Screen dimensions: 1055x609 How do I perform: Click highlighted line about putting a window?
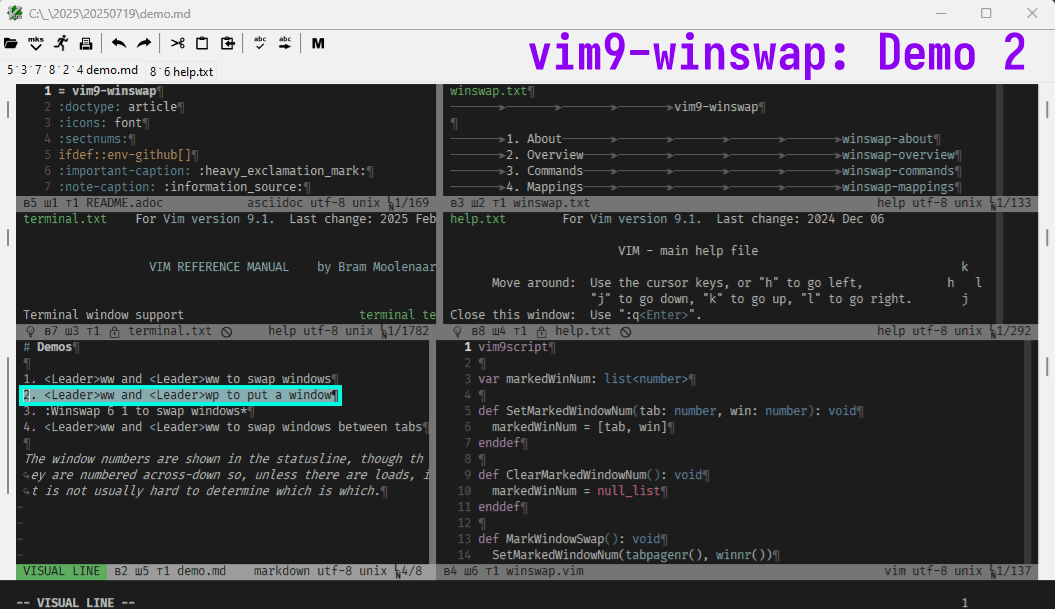(x=180, y=395)
